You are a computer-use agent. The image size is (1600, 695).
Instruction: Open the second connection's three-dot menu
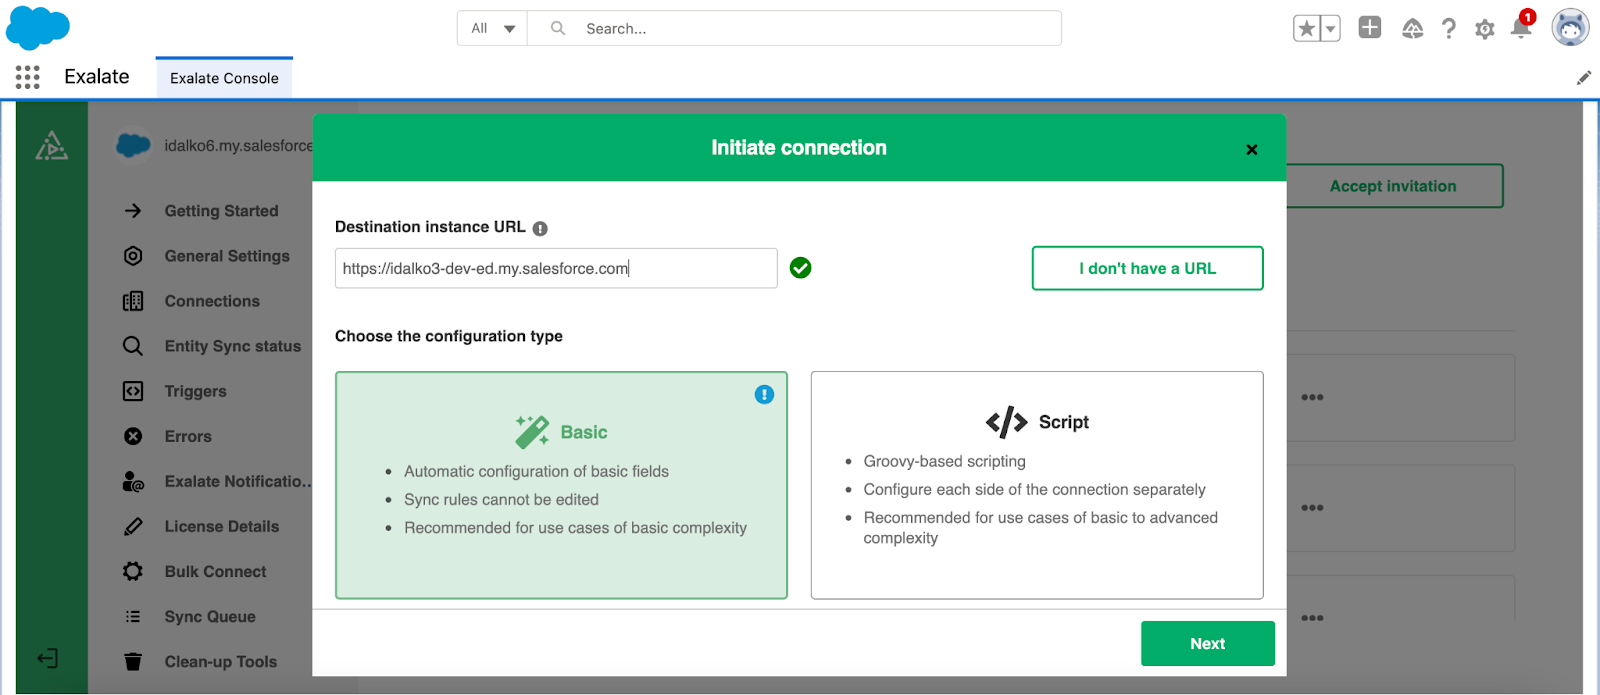(1312, 508)
